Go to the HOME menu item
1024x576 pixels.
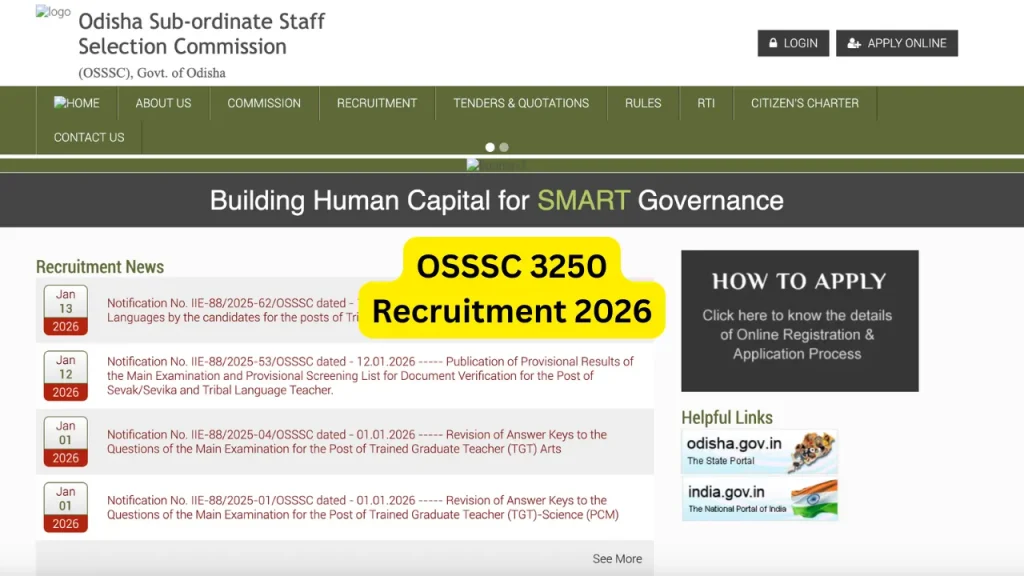(x=77, y=103)
